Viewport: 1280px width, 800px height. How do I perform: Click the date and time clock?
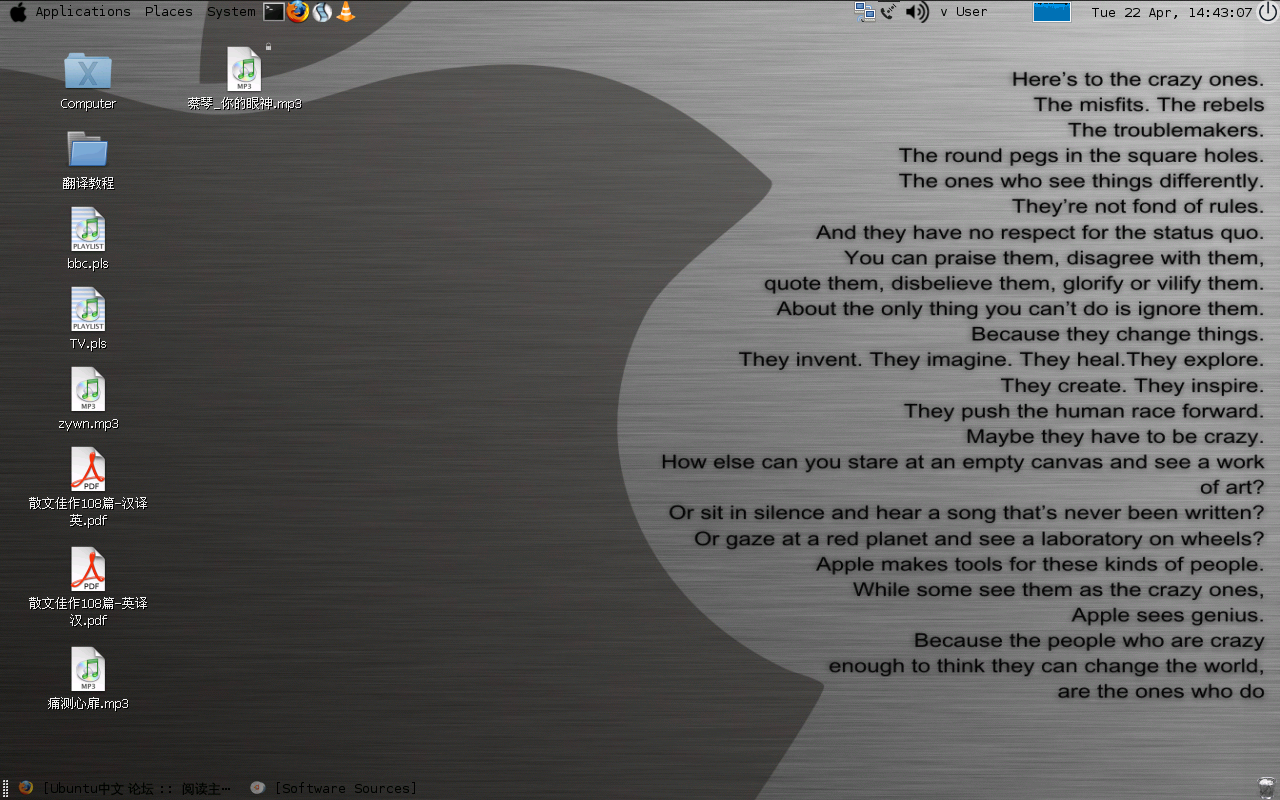1172,12
